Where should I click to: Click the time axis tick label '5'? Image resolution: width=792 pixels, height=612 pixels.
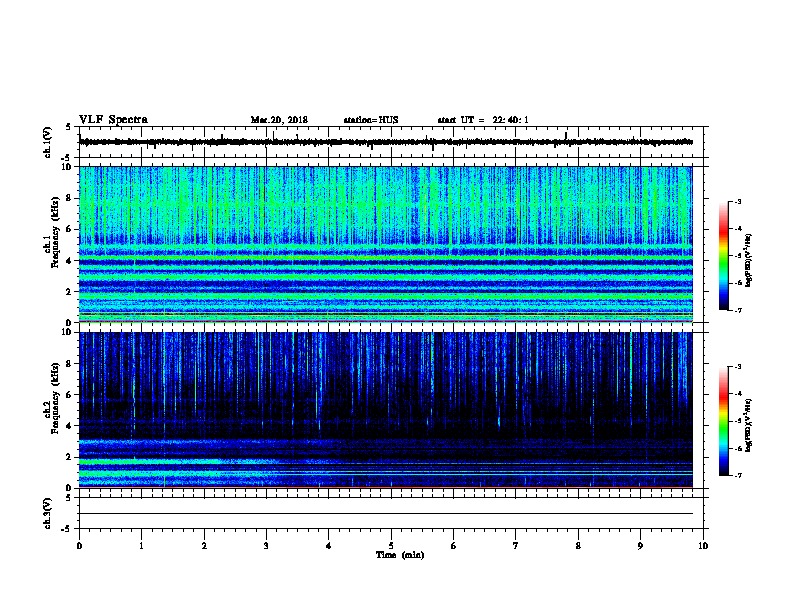[391, 546]
